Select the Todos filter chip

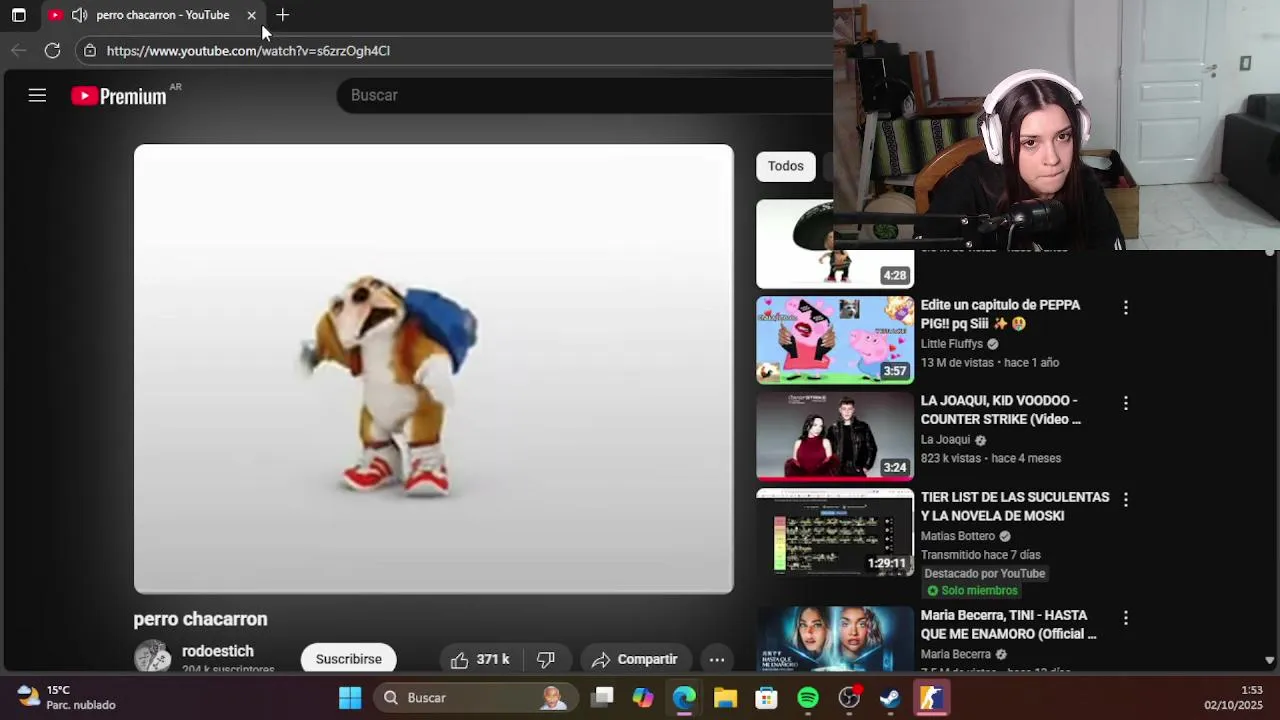pyautogui.click(x=785, y=166)
